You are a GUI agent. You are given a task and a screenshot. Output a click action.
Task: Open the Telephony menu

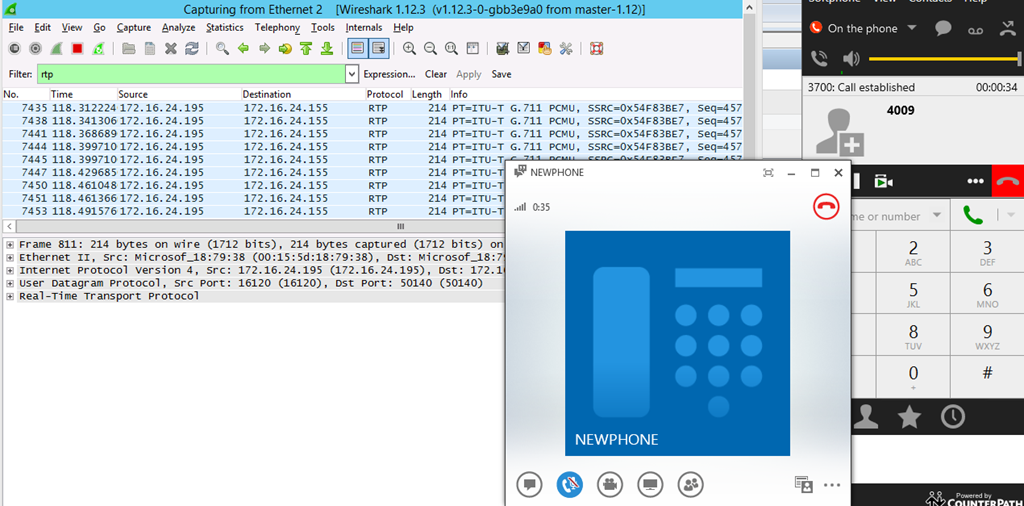pos(278,27)
